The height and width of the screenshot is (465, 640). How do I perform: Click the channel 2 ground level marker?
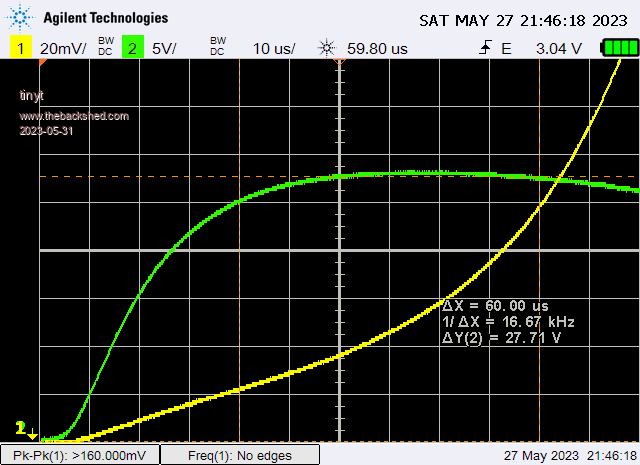[21, 429]
